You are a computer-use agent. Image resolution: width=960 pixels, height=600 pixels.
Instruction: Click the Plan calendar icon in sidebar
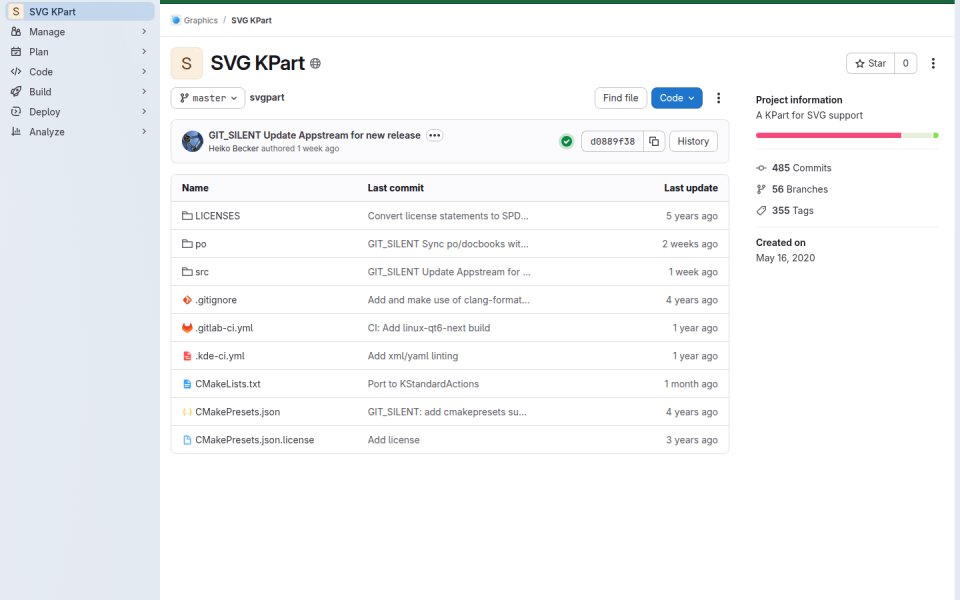(x=16, y=51)
